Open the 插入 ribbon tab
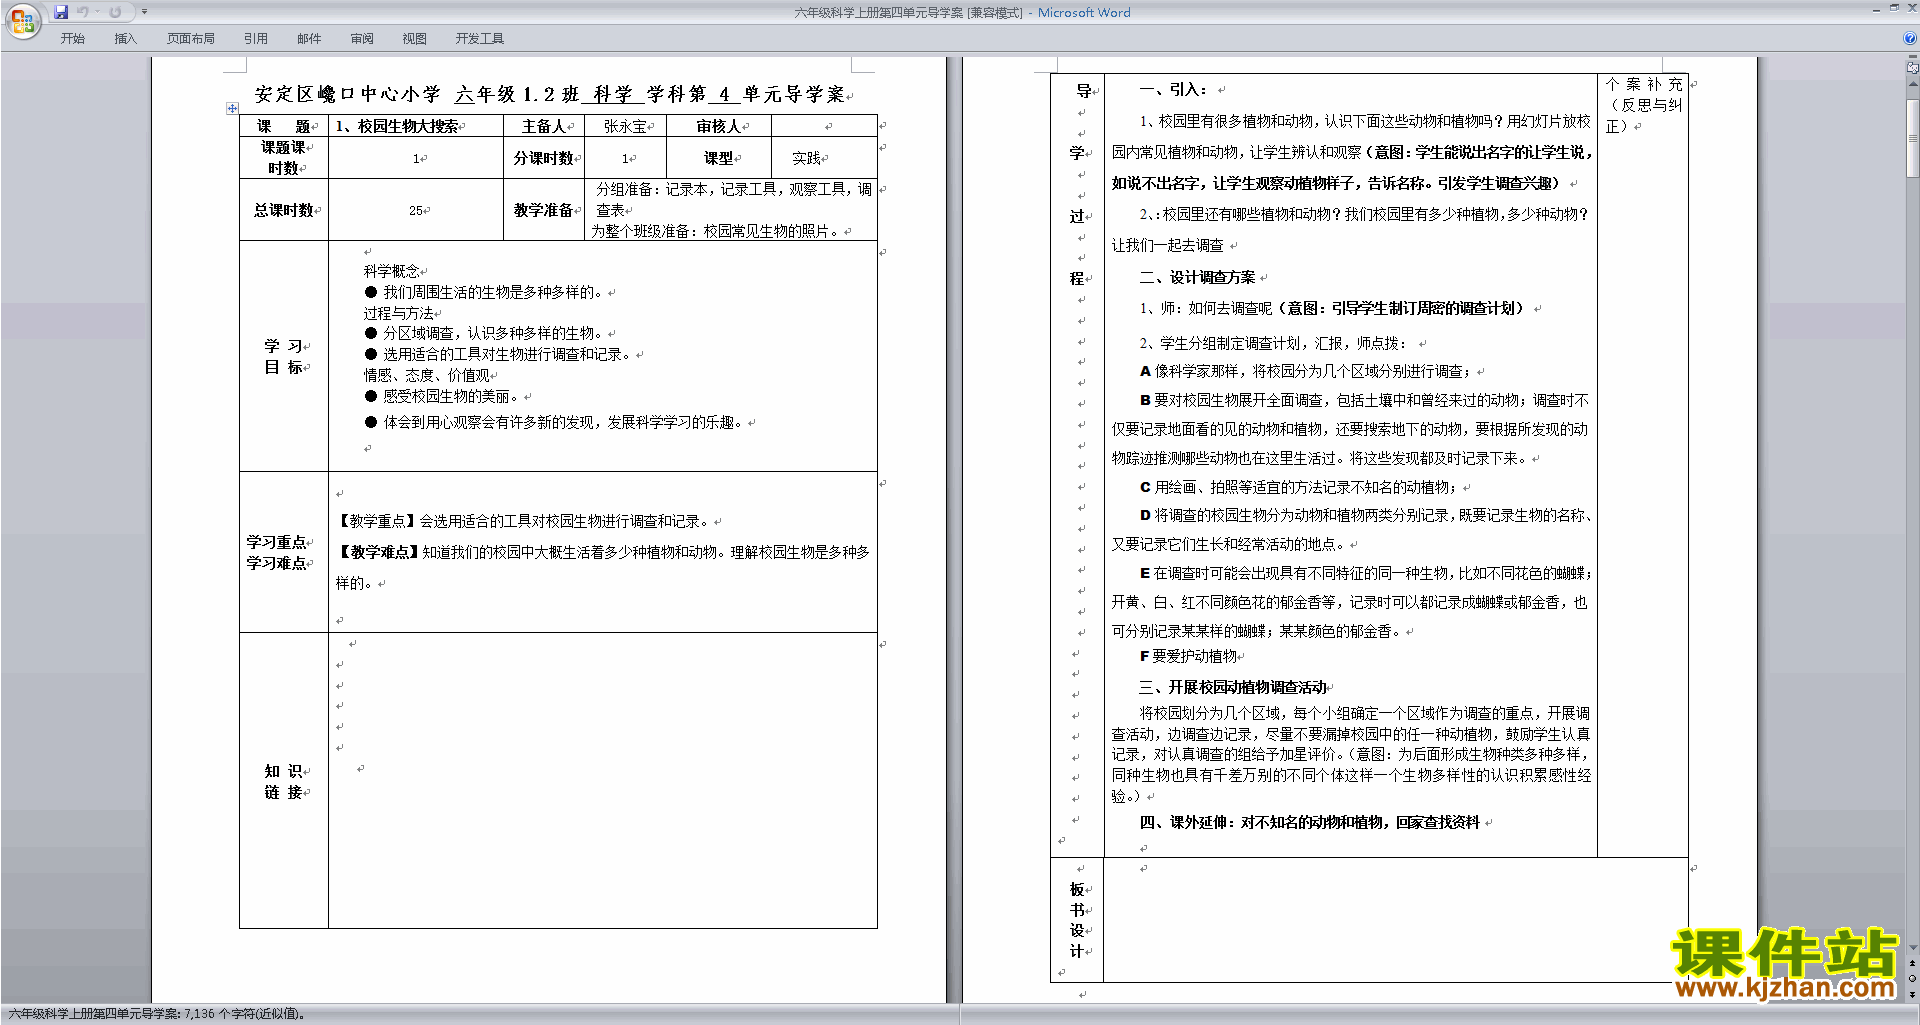Screen dimensions: 1920x1025 point(125,38)
